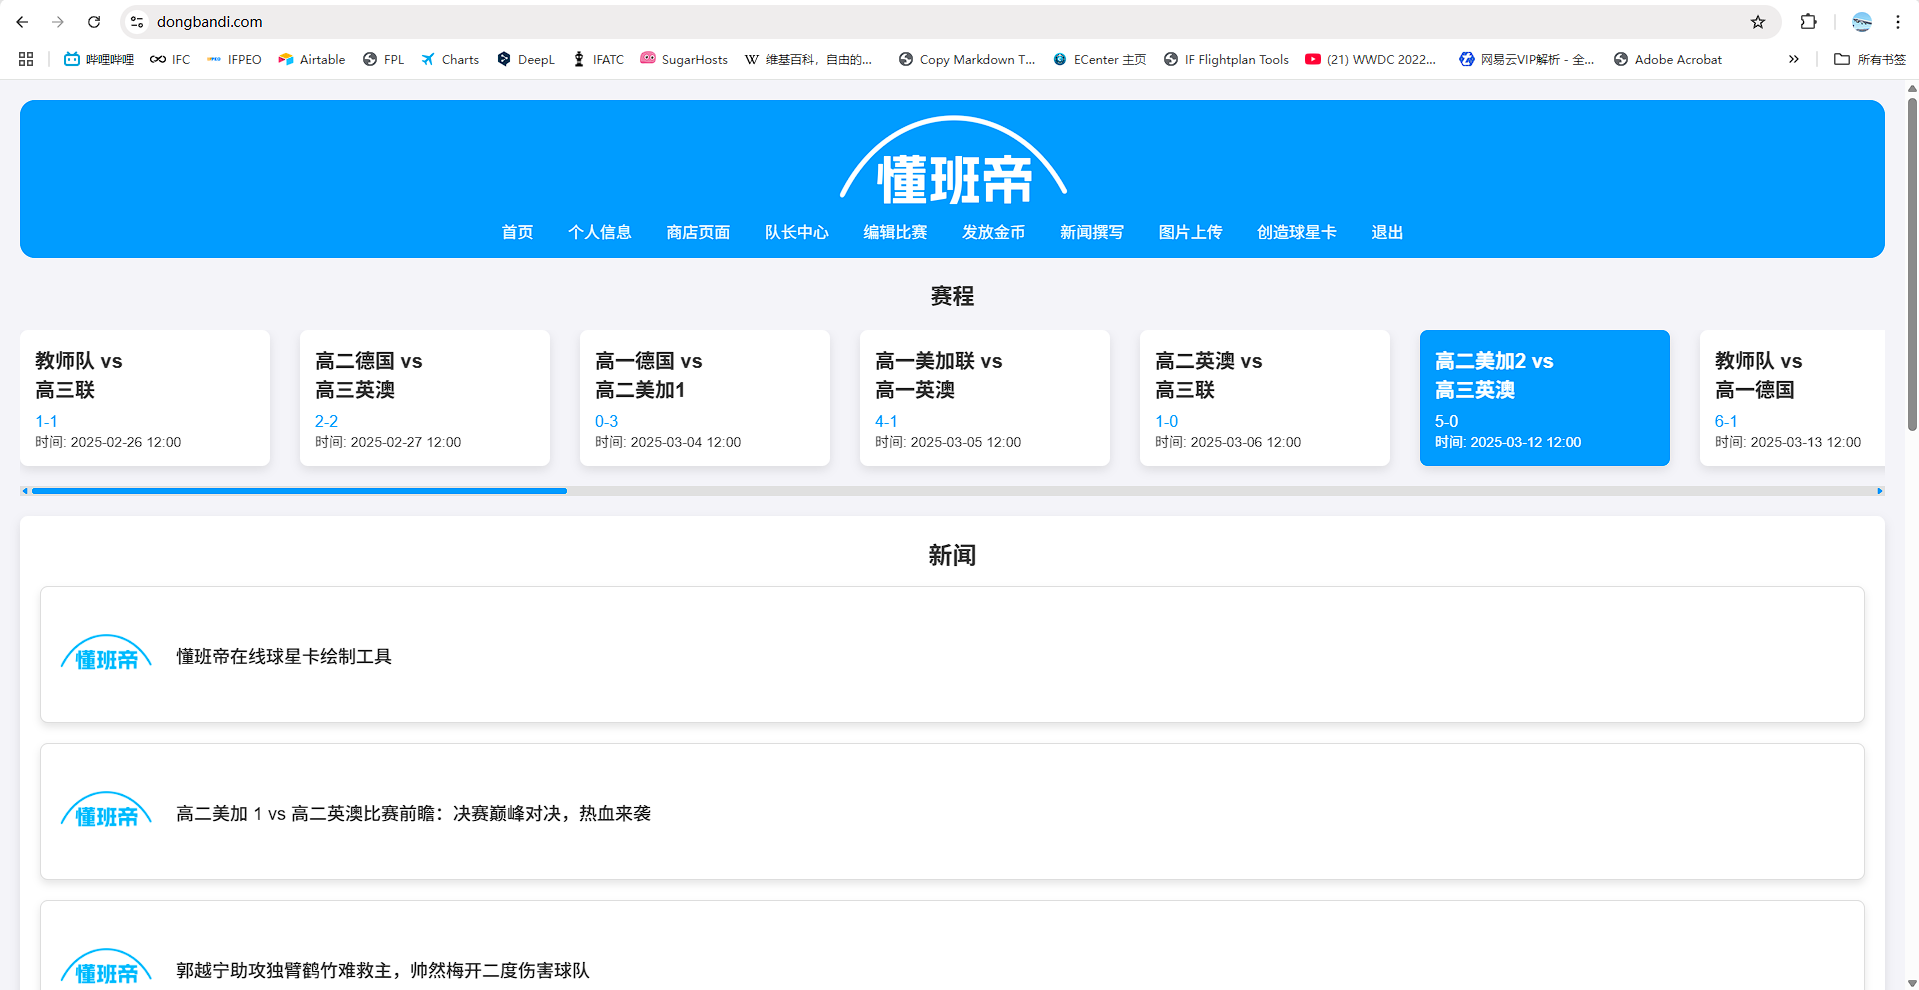Open the SugarHosts bookmark
Viewport: 1919px width, 990px height.
684,59
